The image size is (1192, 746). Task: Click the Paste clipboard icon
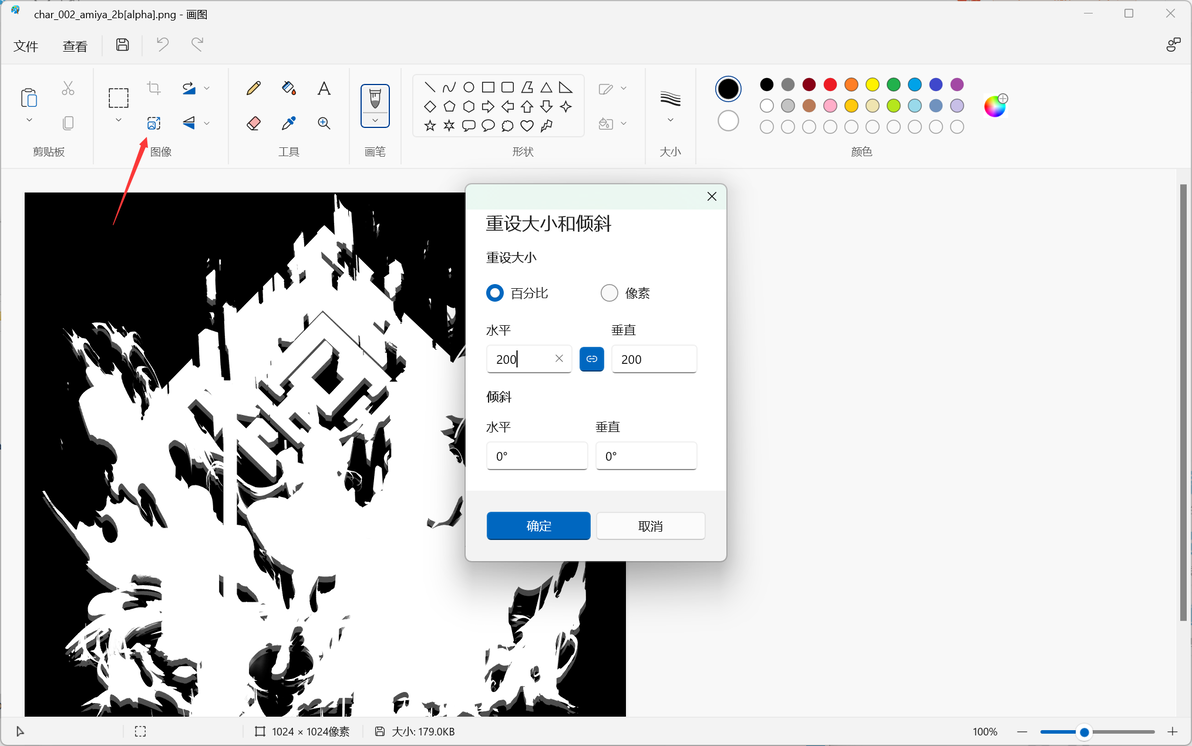[29, 97]
